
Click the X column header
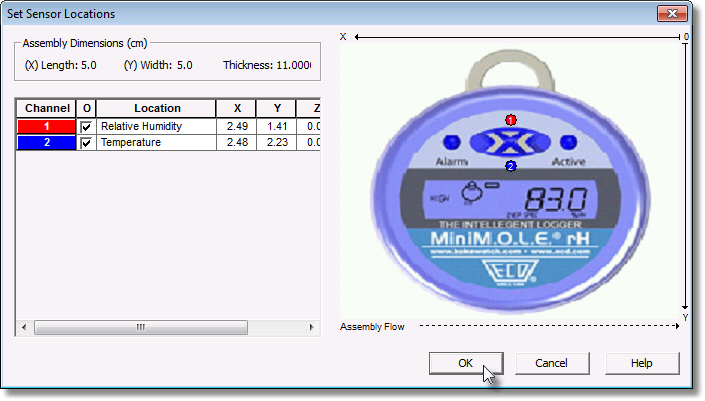pyautogui.click(x=236, y=108)
